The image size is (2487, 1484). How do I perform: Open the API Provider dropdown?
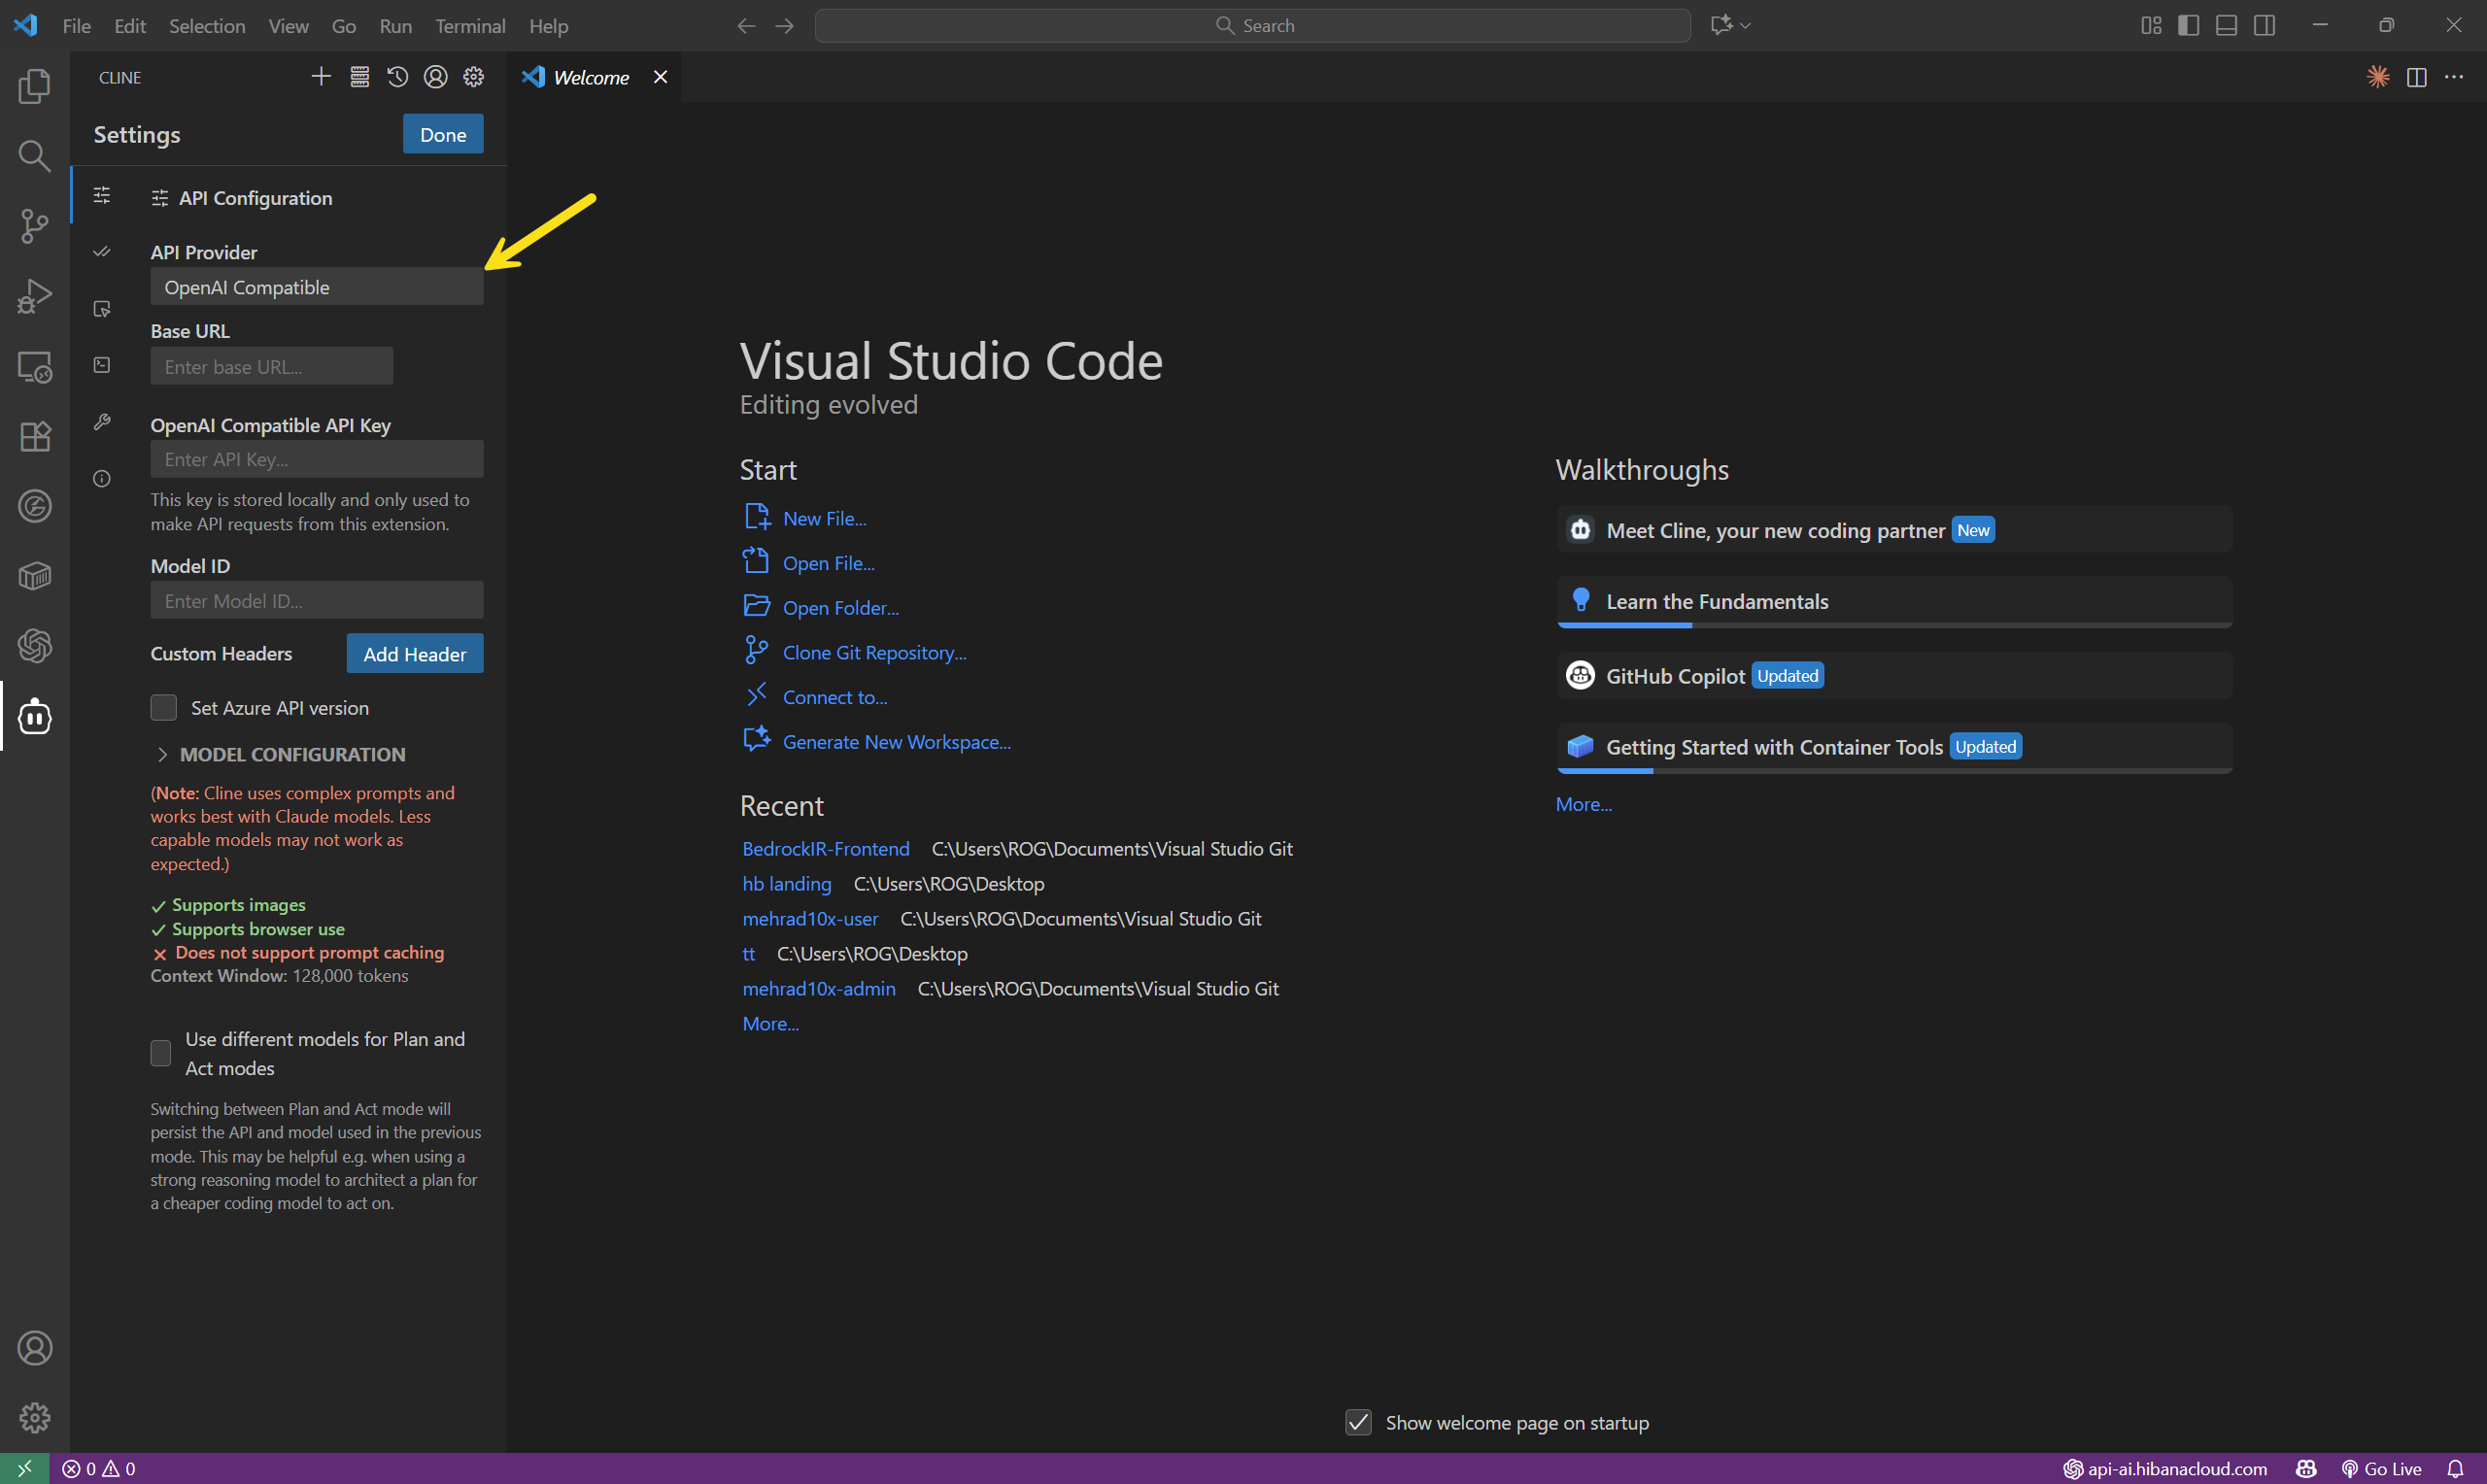pyautogui.click(x=317, y=287)
